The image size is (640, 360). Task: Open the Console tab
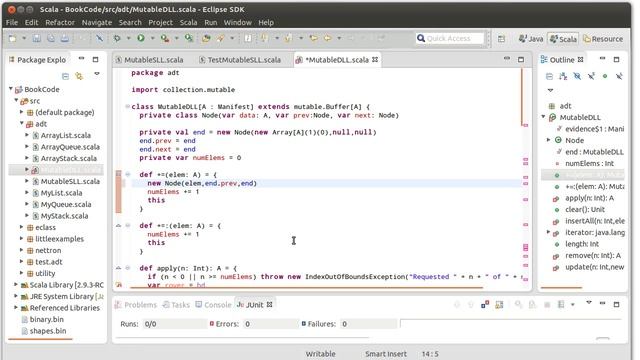tap(213, 305)
